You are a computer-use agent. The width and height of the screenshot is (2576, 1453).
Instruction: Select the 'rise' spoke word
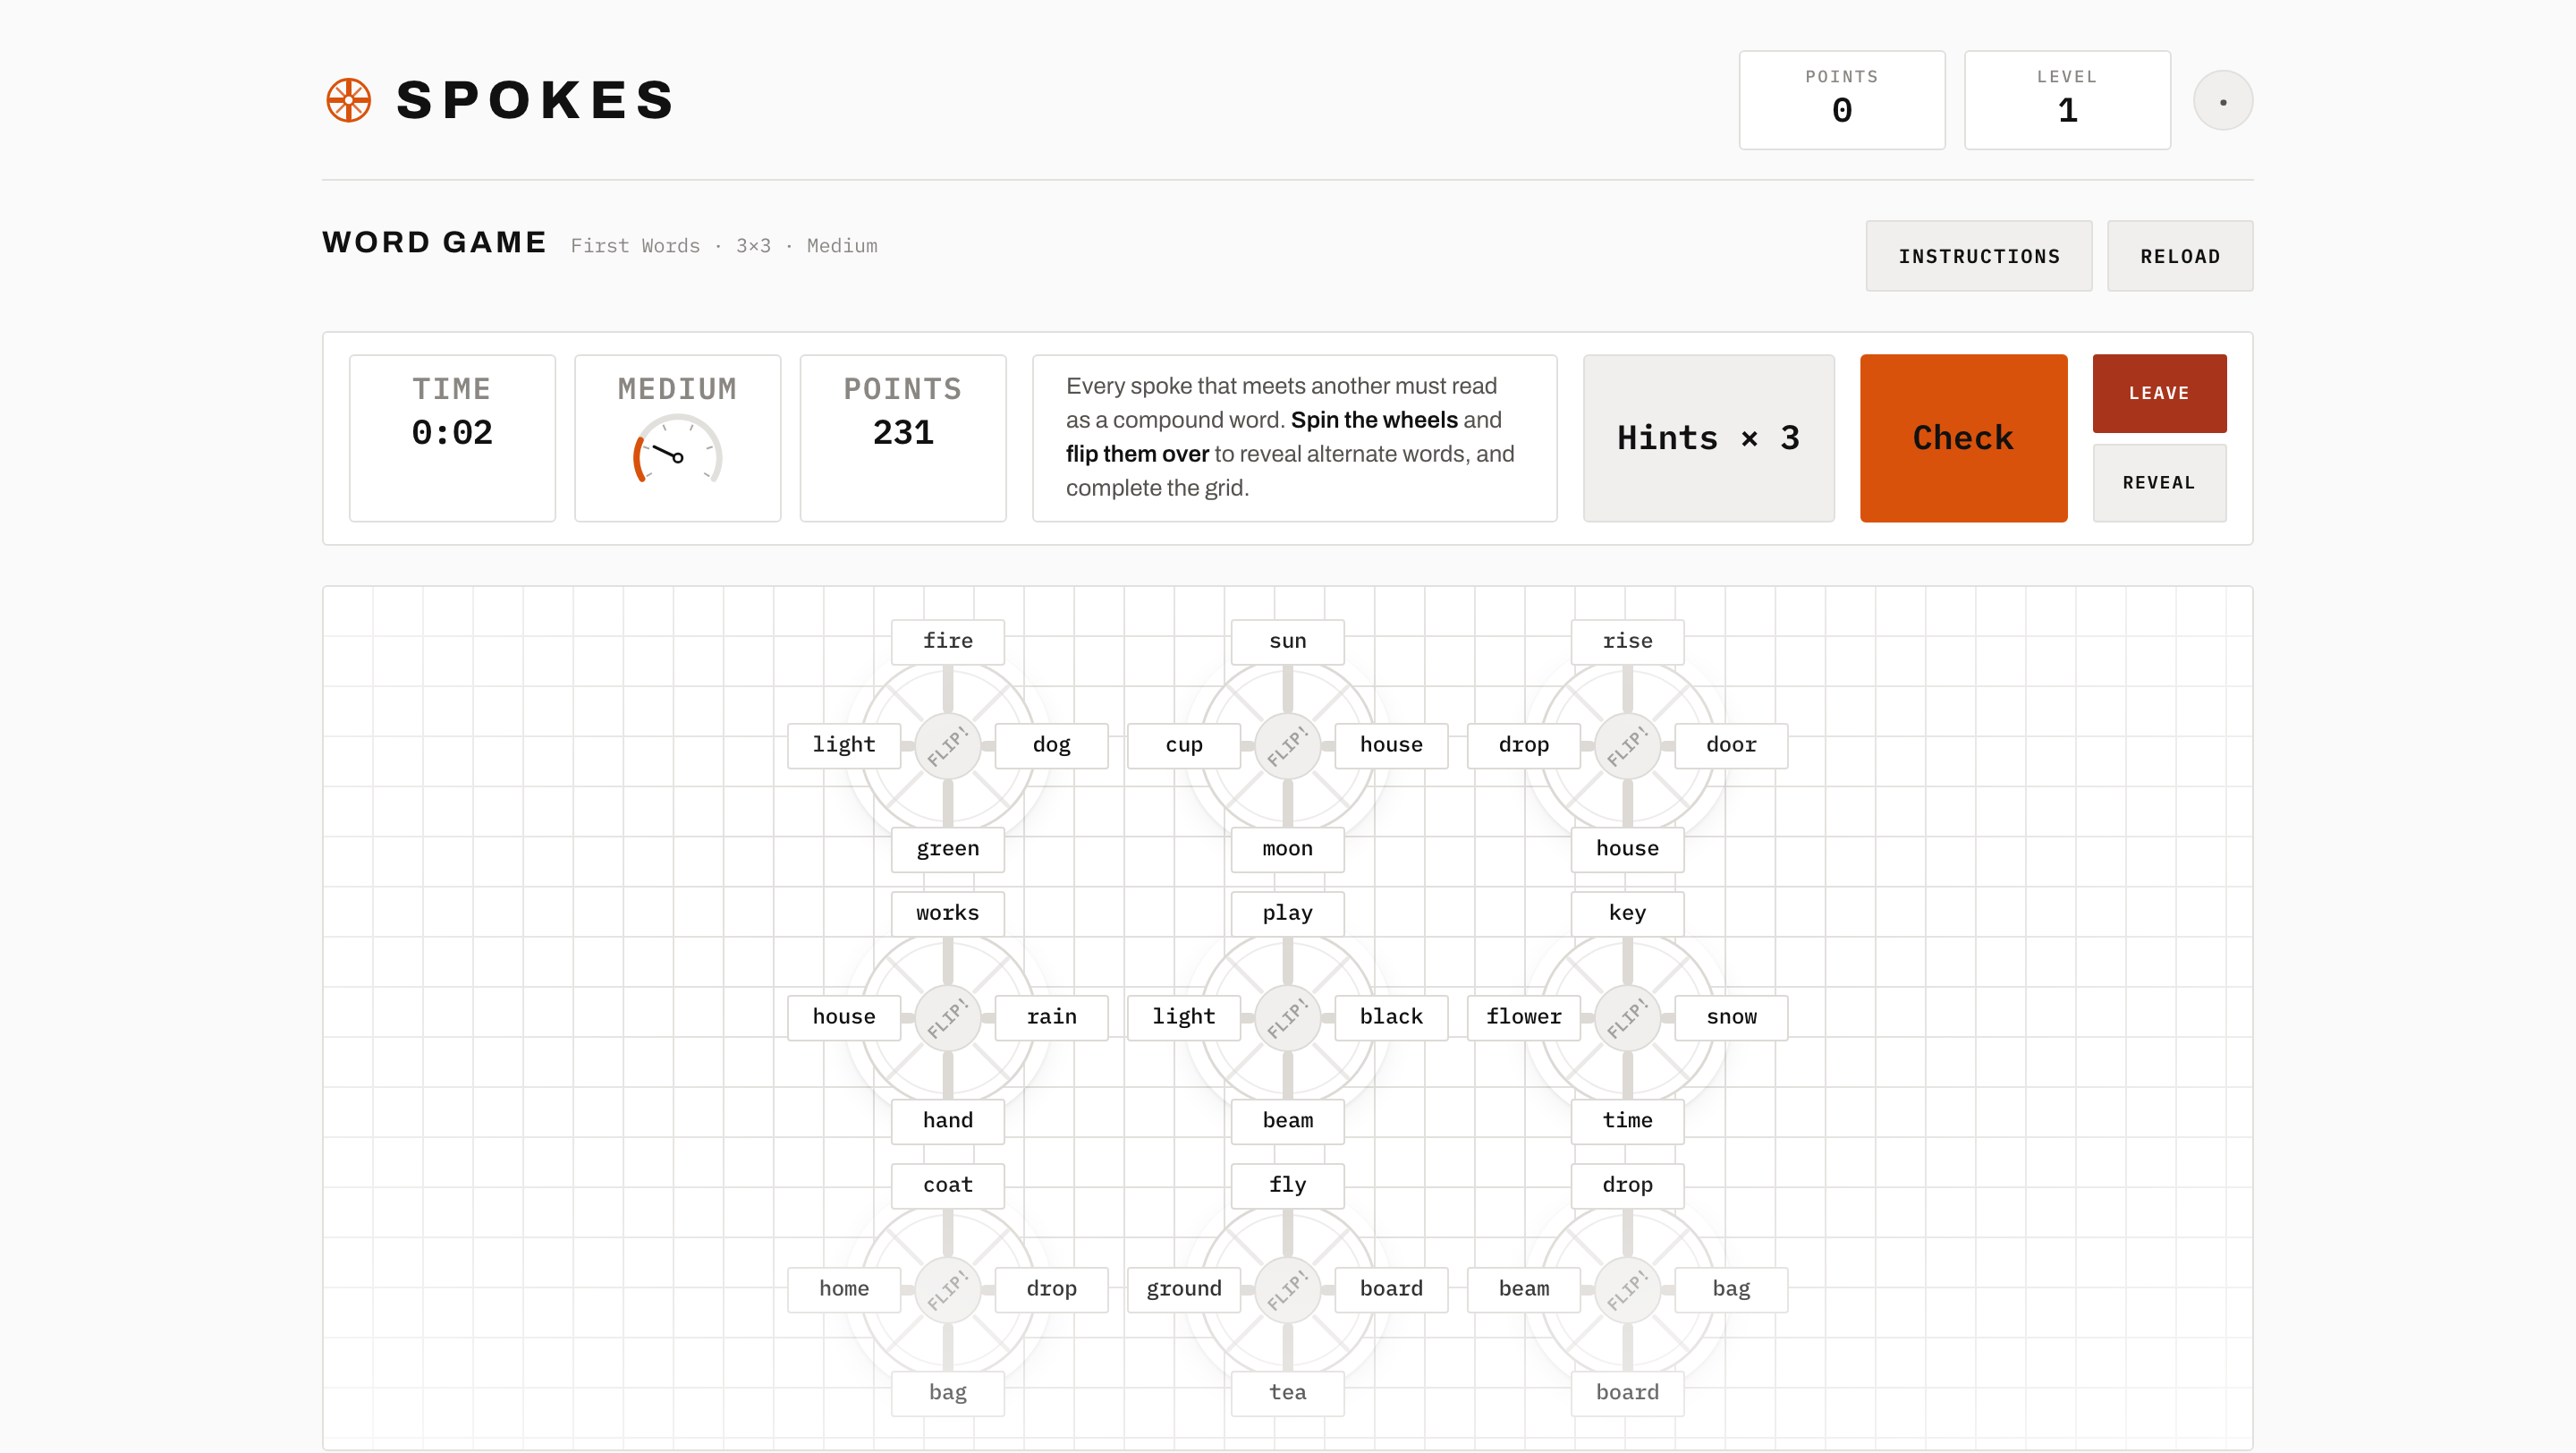[x=1627, y=641]
